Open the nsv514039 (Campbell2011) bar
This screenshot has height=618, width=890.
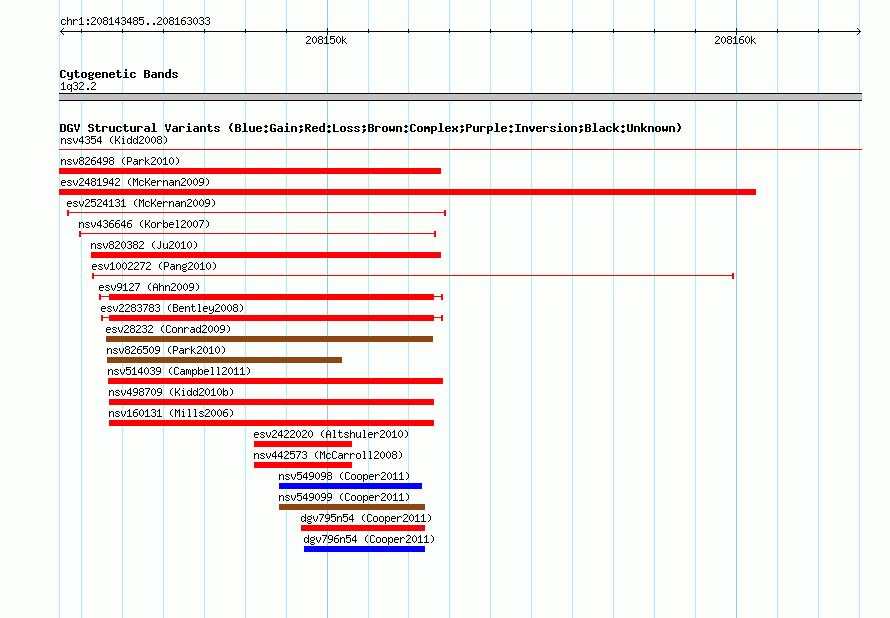[x=275, y=381]
